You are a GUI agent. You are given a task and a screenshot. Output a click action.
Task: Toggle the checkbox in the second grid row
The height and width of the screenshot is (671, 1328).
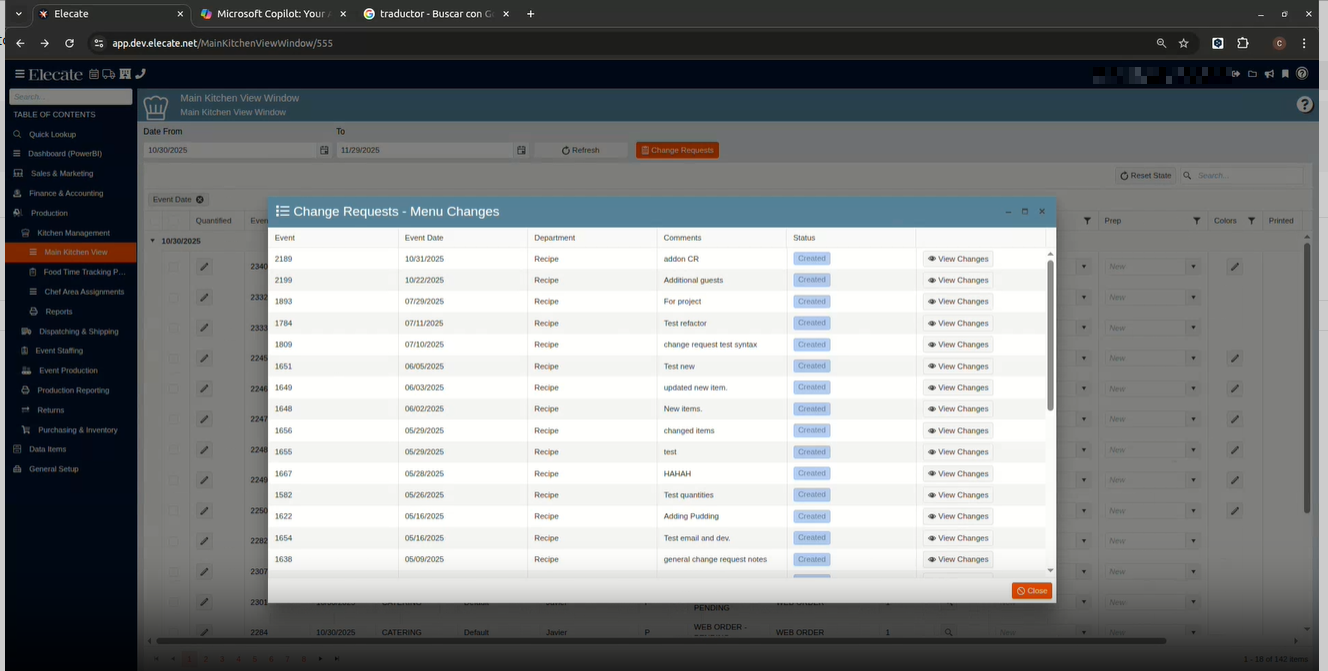(x=173, y=296)
